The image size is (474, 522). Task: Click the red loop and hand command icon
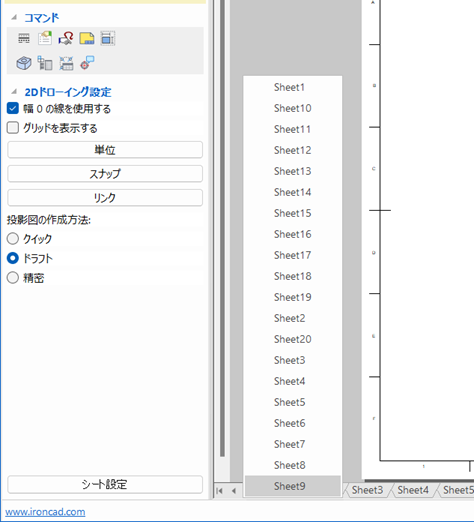[66, 38]
